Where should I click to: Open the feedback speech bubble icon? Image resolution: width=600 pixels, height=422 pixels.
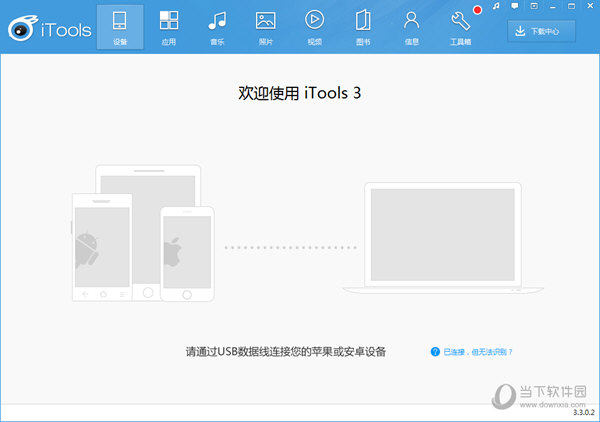(515, 6)
